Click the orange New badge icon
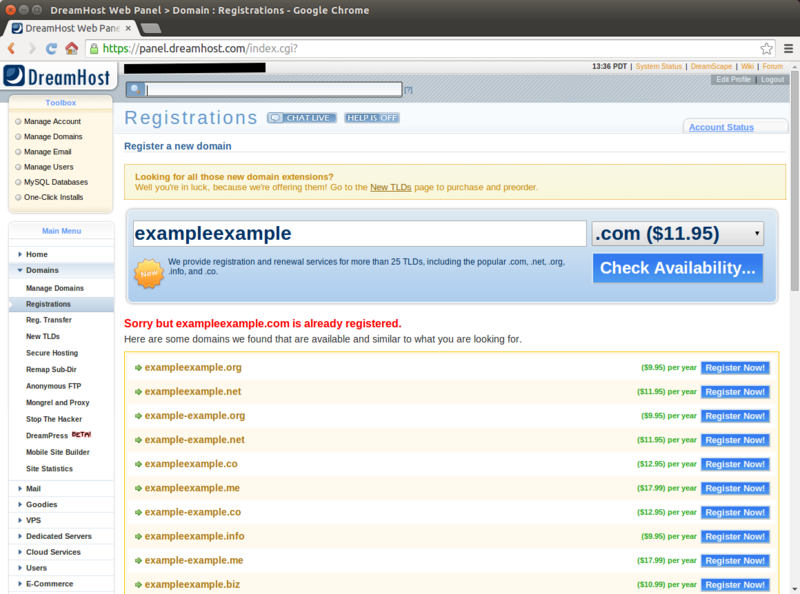The width and height of the screenshot is (800, 594). [x=149, y=274]
